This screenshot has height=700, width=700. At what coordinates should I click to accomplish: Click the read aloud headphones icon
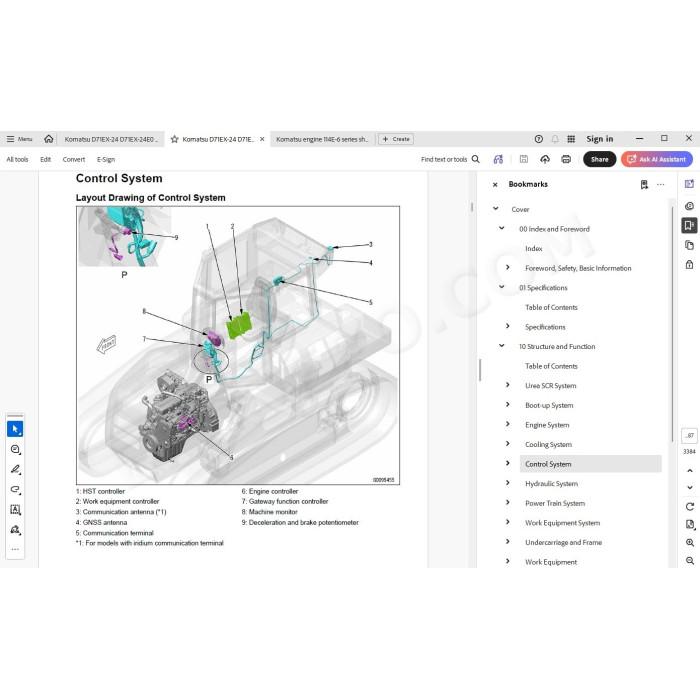[x=498, y=159]
